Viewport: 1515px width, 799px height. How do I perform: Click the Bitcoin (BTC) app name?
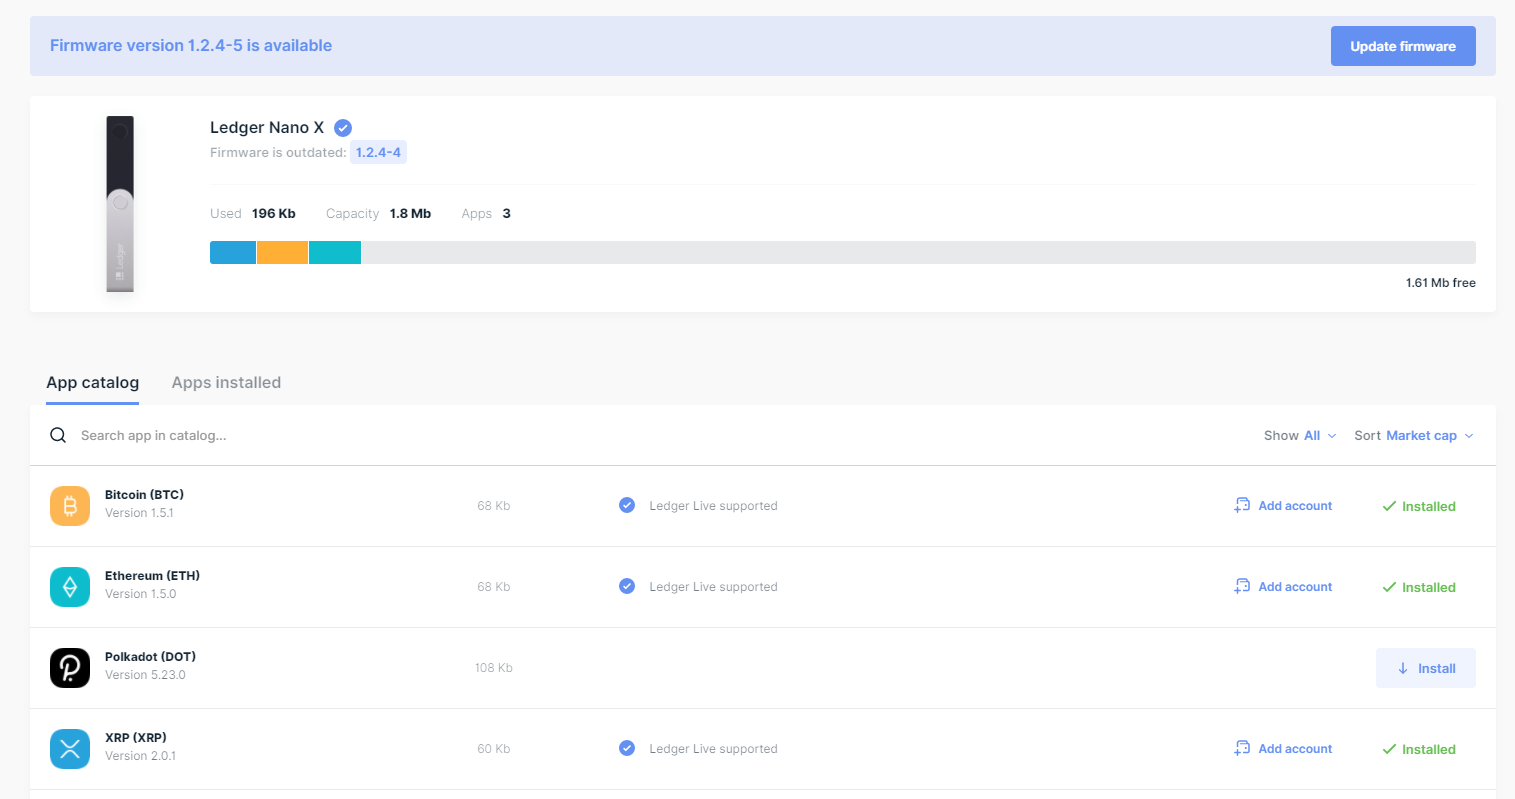point(144,495)
